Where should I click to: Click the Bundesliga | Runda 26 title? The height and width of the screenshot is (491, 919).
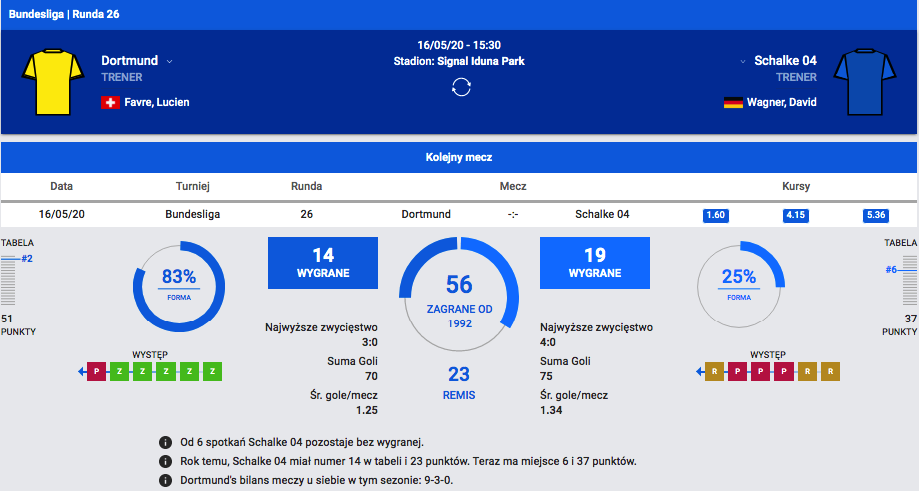tap(64, 14)
